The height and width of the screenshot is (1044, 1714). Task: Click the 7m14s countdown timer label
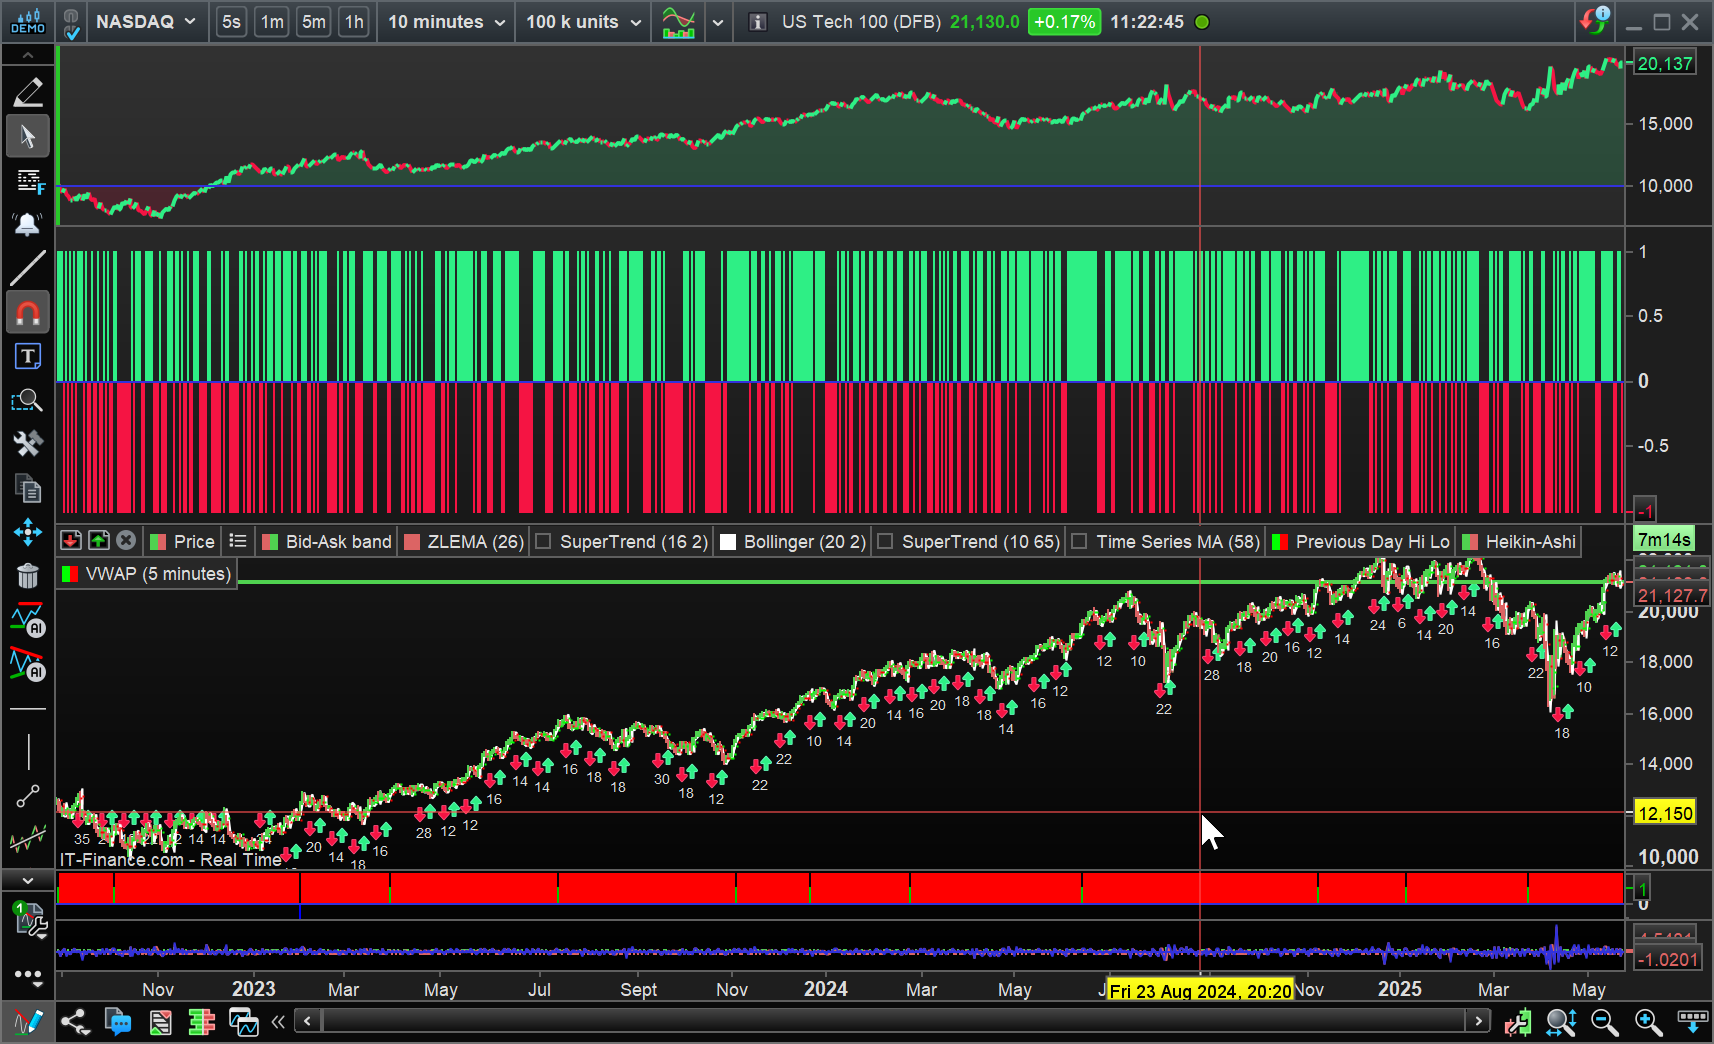coord(1664,539)
